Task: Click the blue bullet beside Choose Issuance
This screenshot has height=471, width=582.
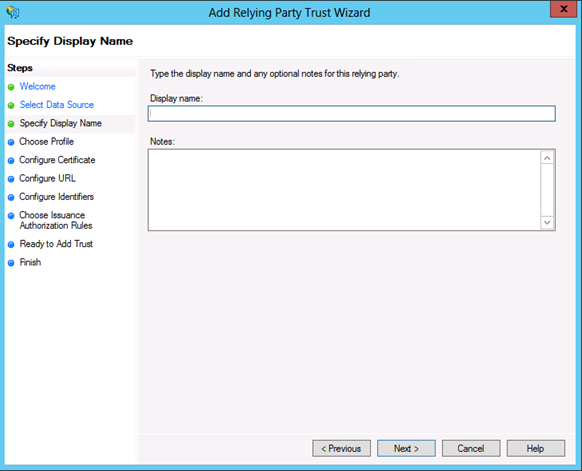Action: coord(11,216)
